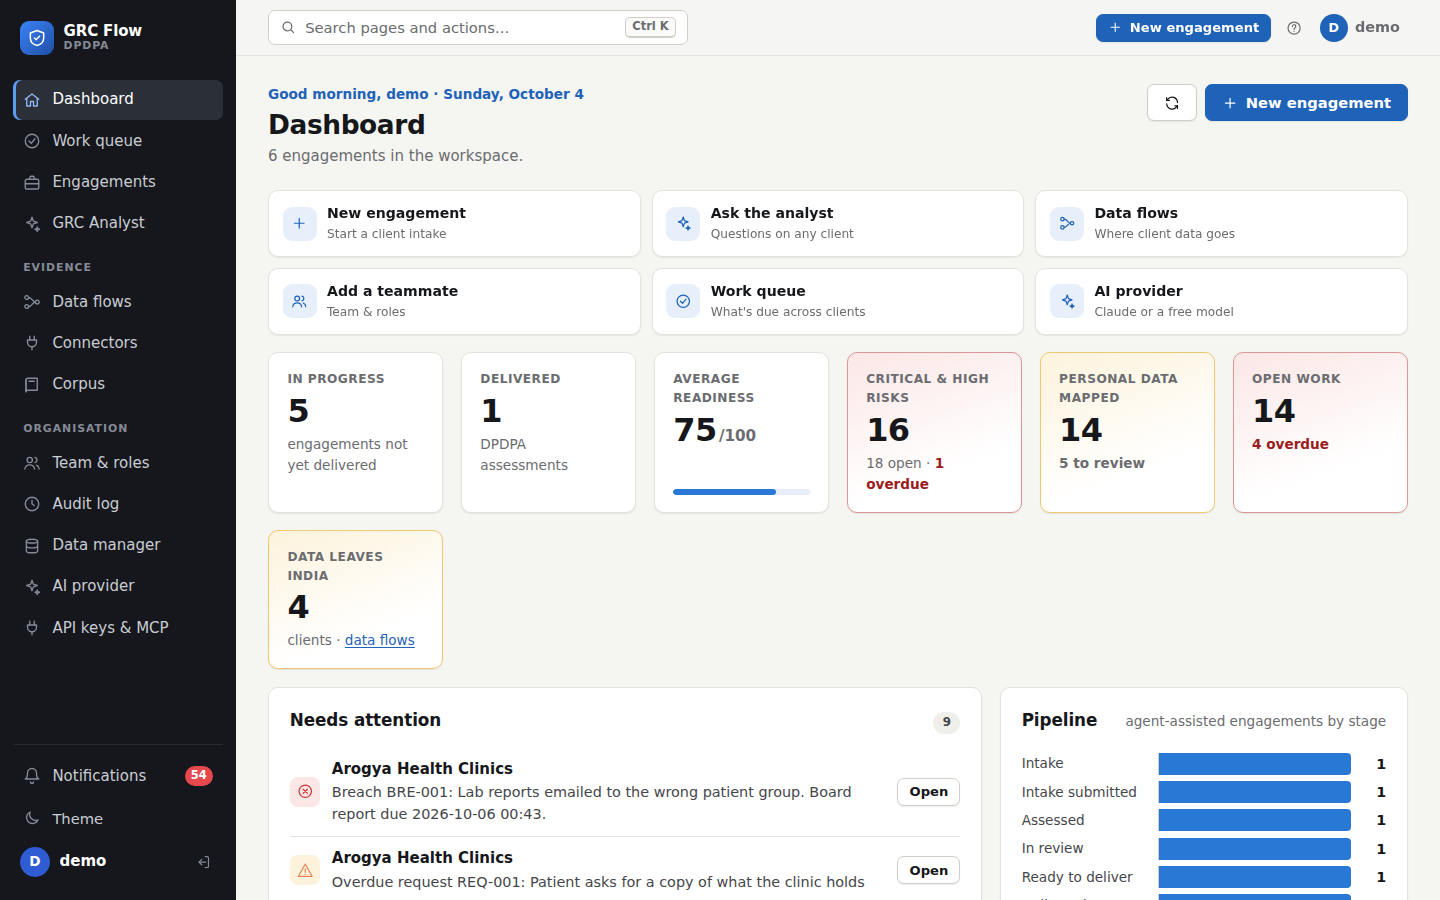Image resolution: width=1440 pixels, height=900 pixels.
Task: Open API keys & MCP in the sidebar
Action: click(118, 628)
